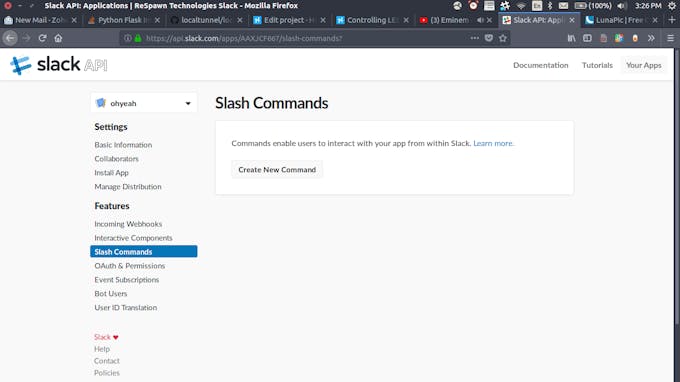The height and width of the screenshot is (382, 680).
Task: Open Firefox Library icon
Action: point(572,38)
